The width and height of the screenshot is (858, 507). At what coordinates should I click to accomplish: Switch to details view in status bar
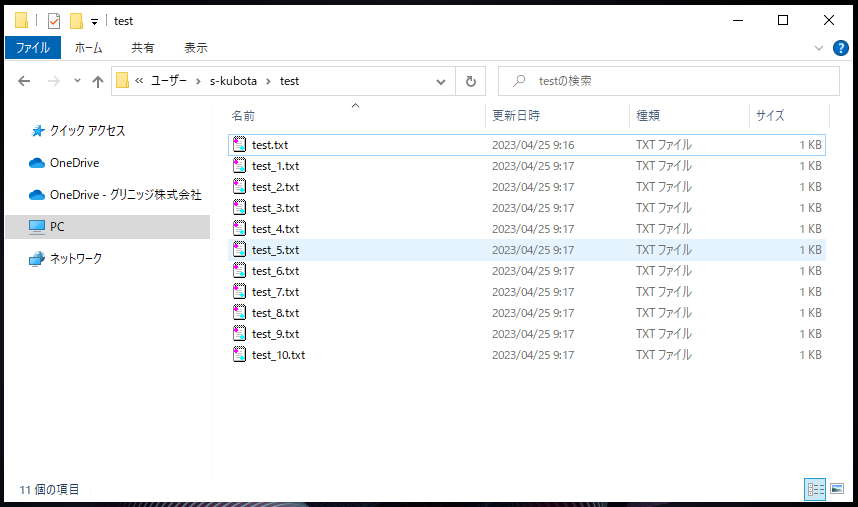point(815,489)
